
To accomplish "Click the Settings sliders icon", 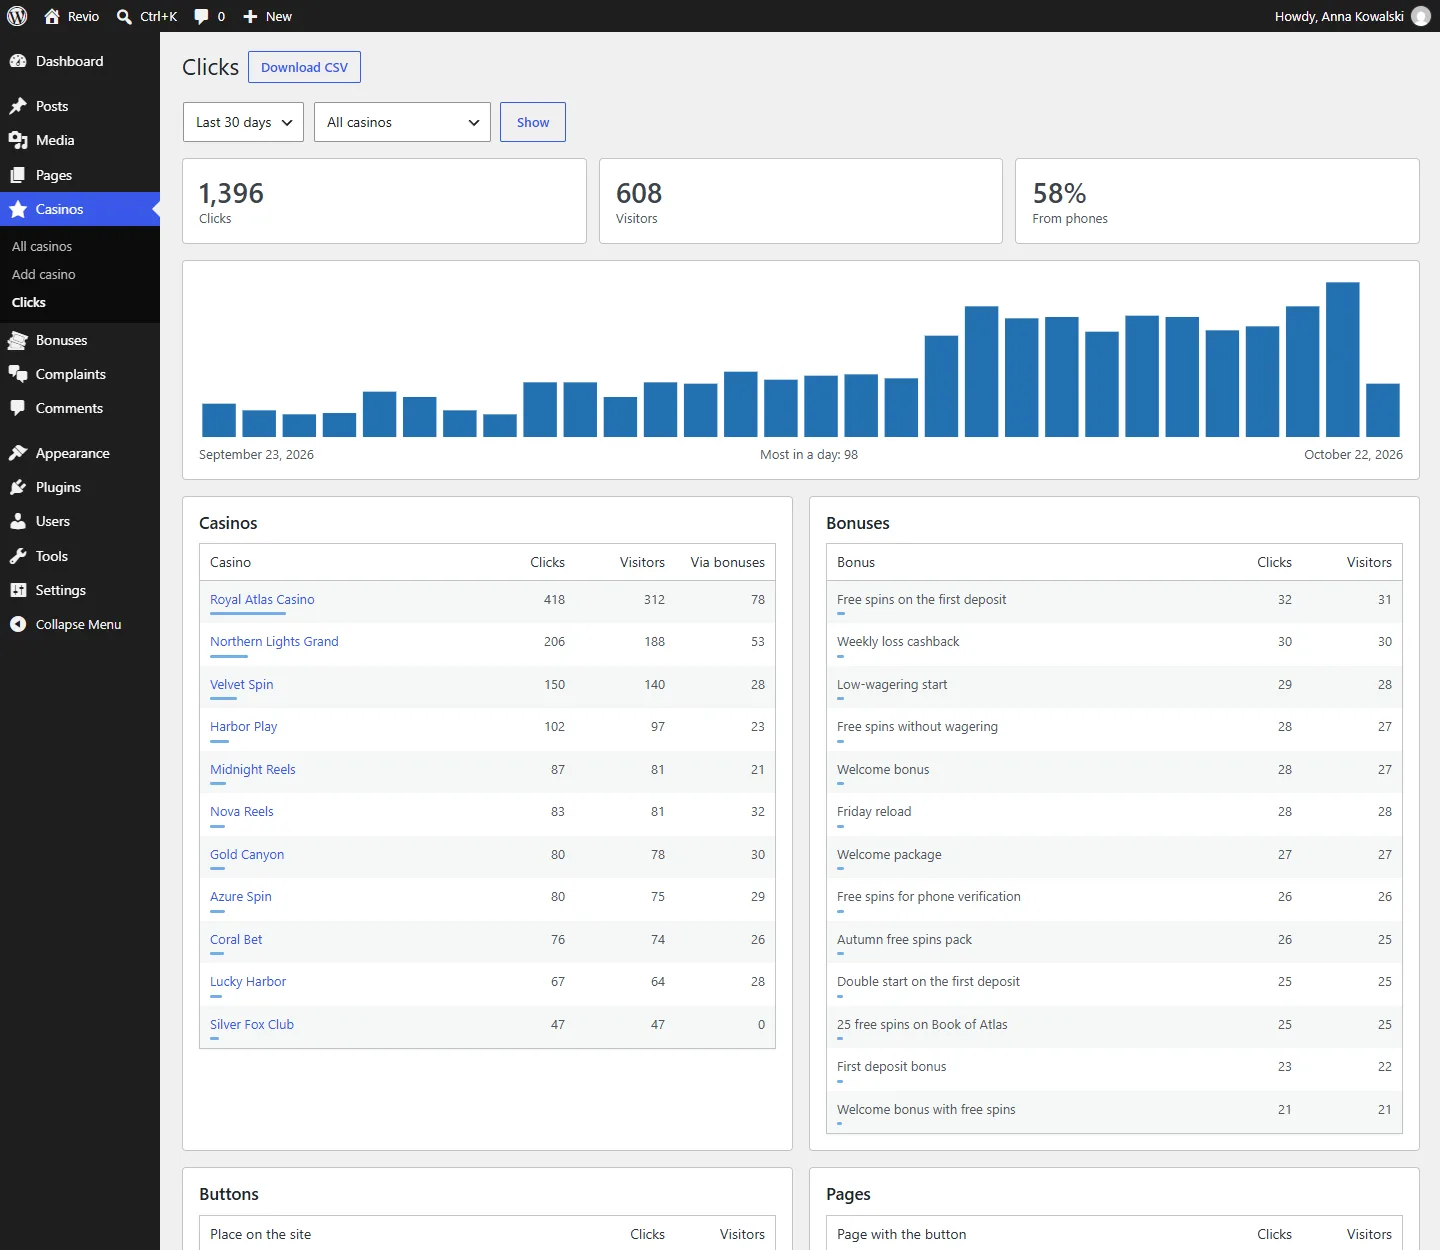I will pyautogui.click(x=18, y=590).
